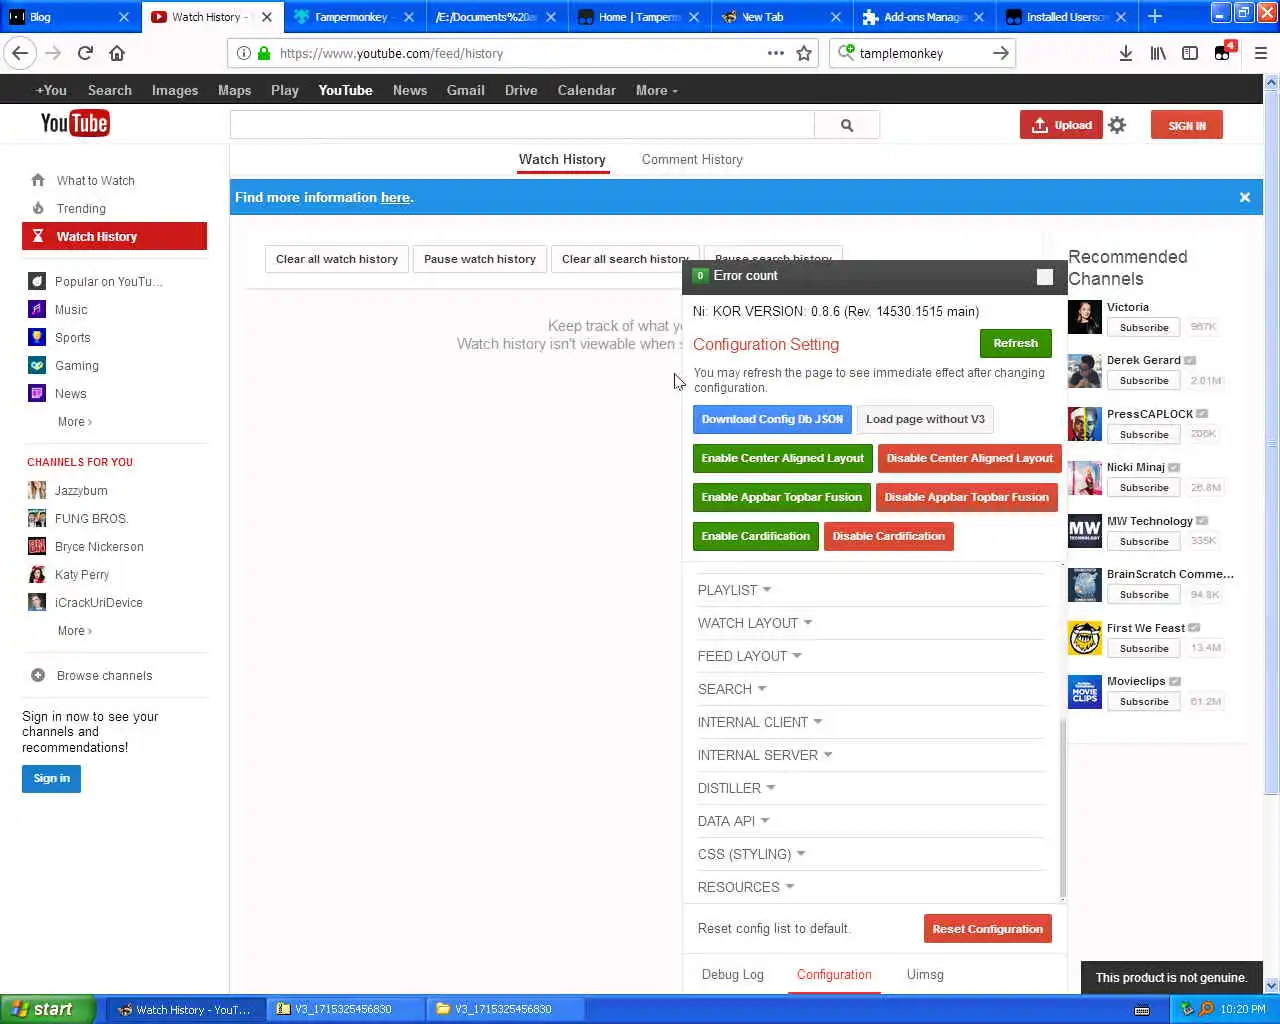Image resolution: width=1280 pixels, height=1024 pixels.
Task: Click the tamplemonkey browser search box
Action: coord(922,53)
